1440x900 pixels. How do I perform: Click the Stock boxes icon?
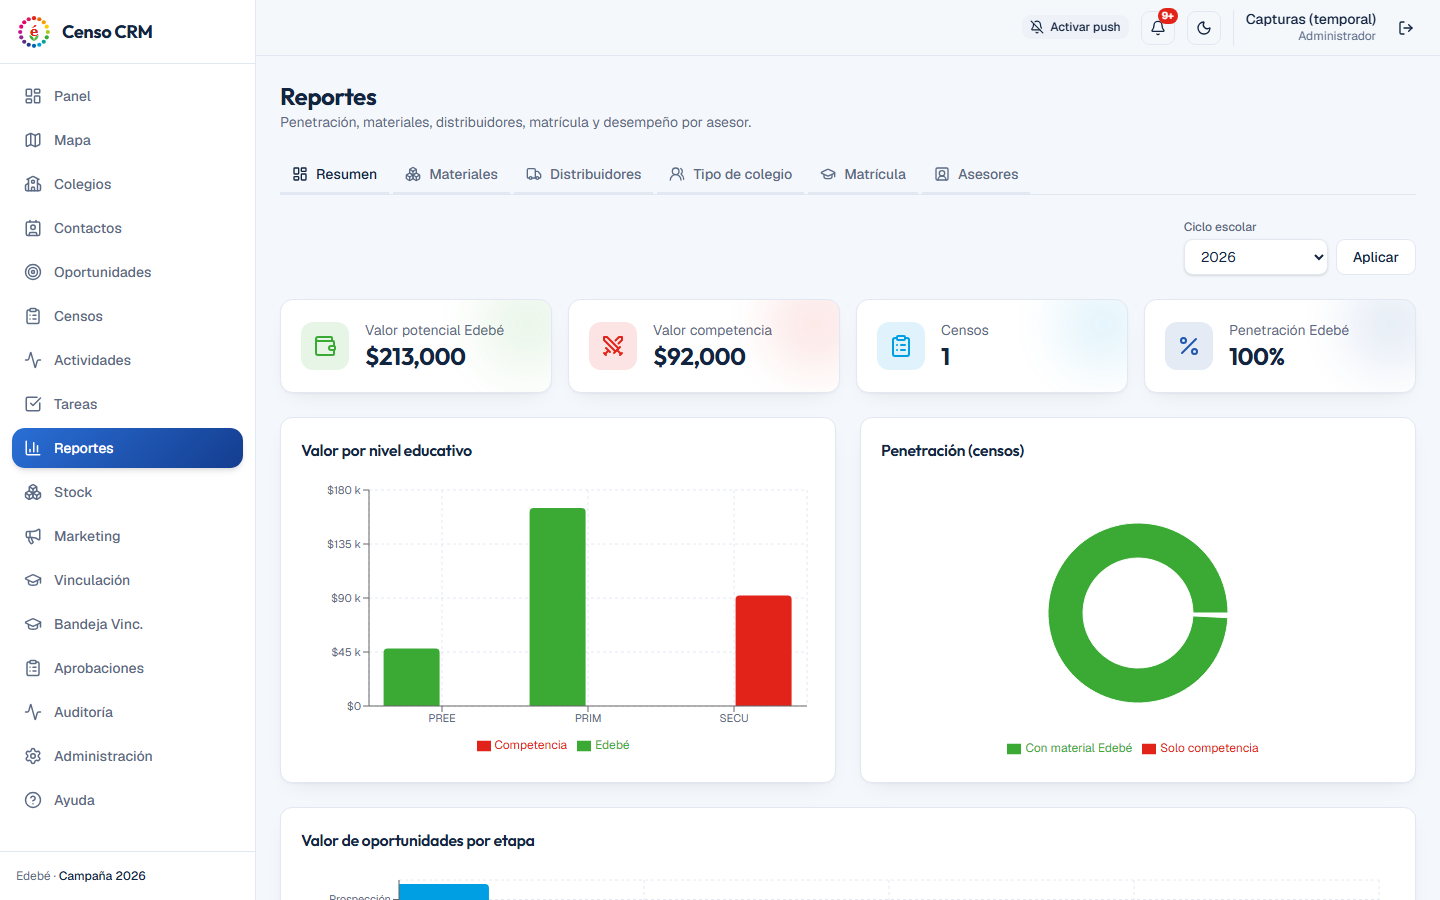[33, 492]
